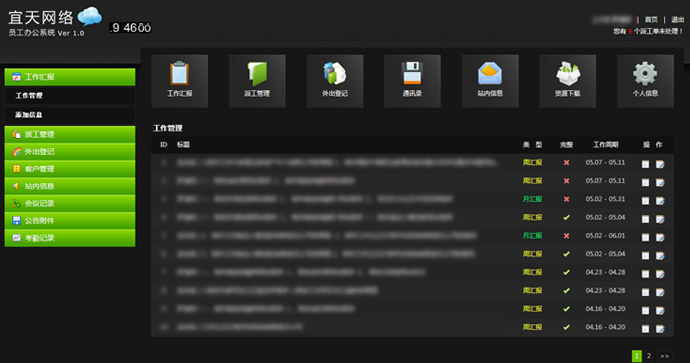
Task: Select 工作汇报 in the left sidebar
Action: coord(70,77)
